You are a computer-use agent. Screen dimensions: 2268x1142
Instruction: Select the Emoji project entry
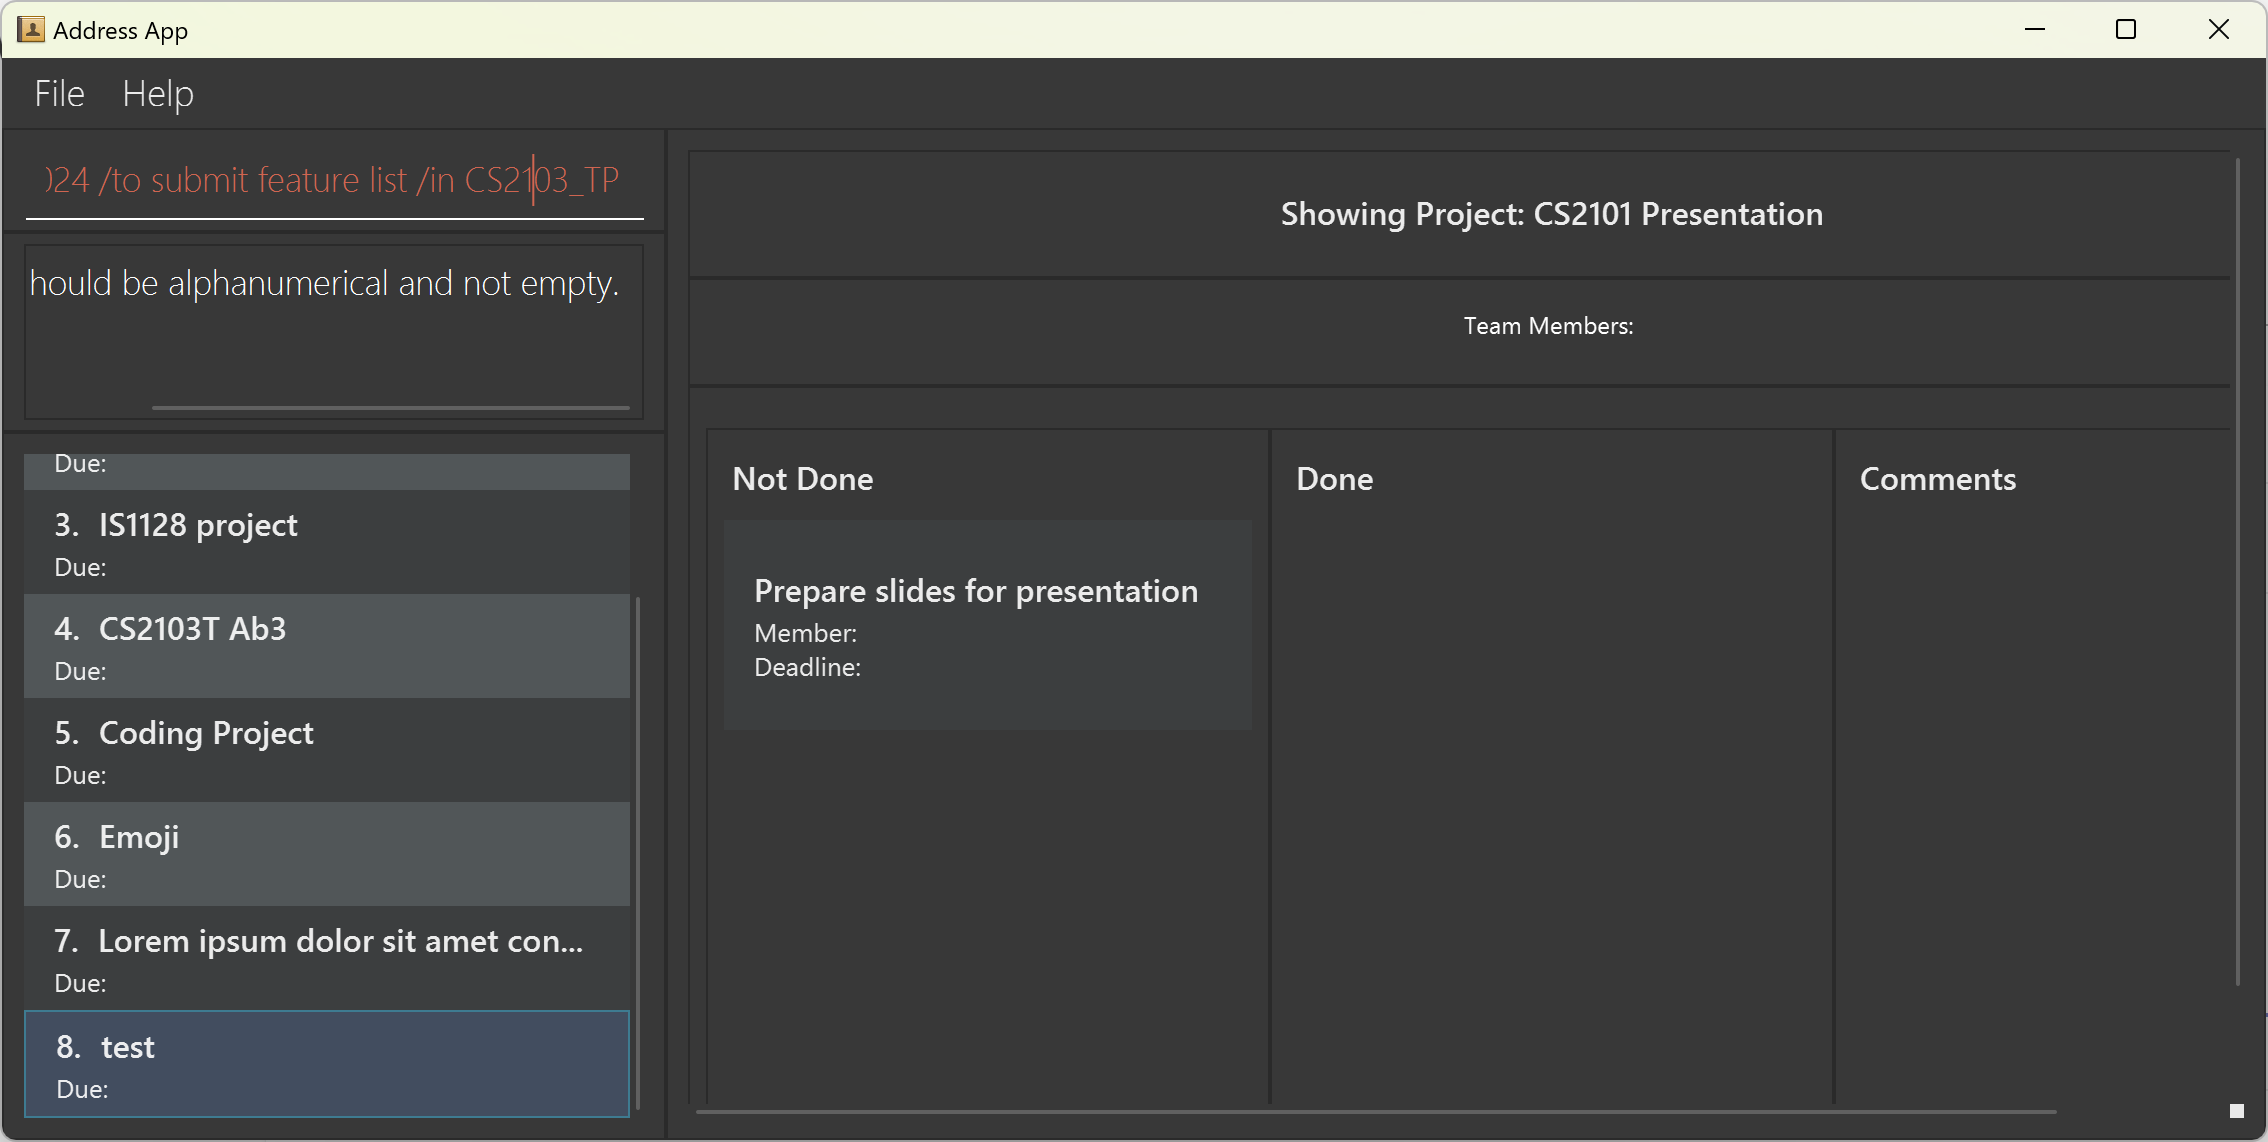pos(327,854)
